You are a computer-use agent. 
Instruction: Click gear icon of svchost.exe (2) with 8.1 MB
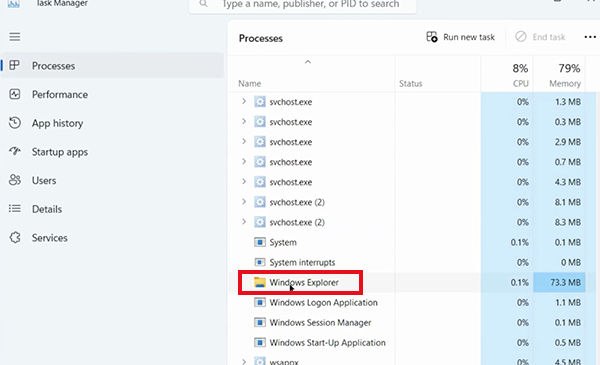click(x=260, y=202)
